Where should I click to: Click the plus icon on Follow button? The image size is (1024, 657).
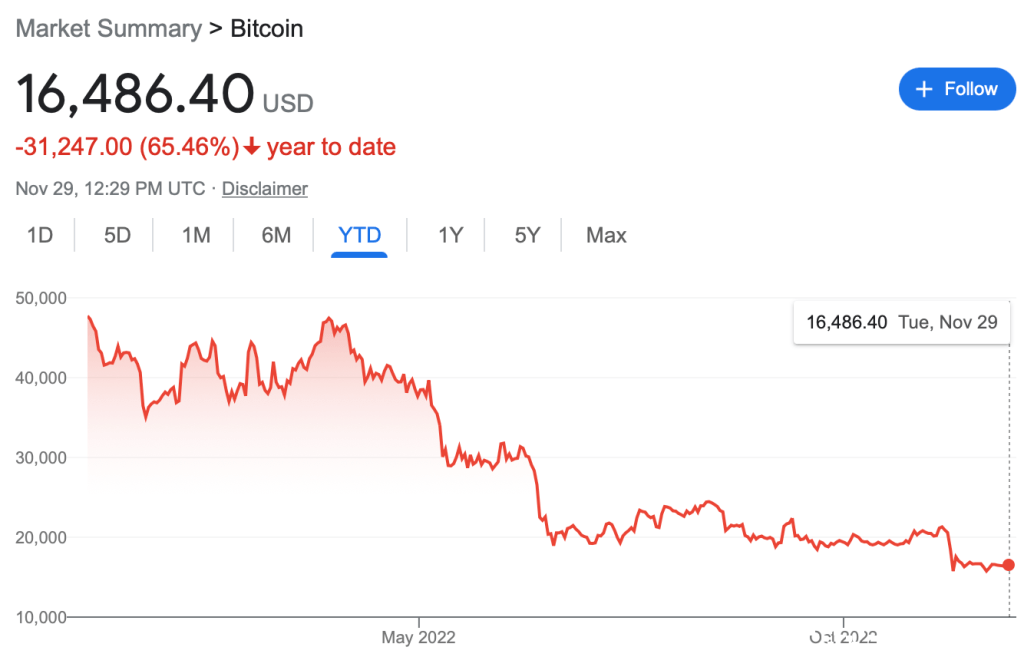point(924,89)
